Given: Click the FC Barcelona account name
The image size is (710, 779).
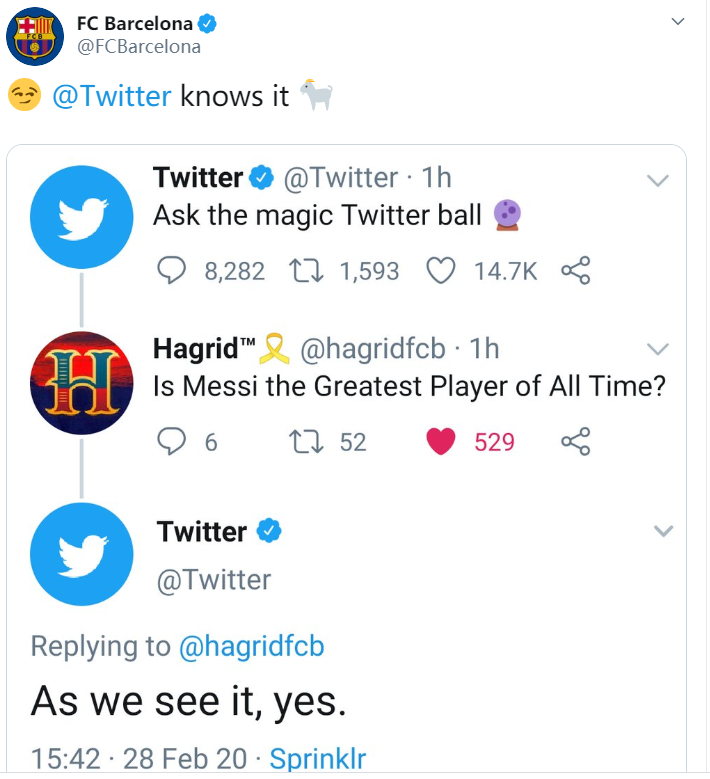Looking at the screenshot, I should tap(135, 23).
